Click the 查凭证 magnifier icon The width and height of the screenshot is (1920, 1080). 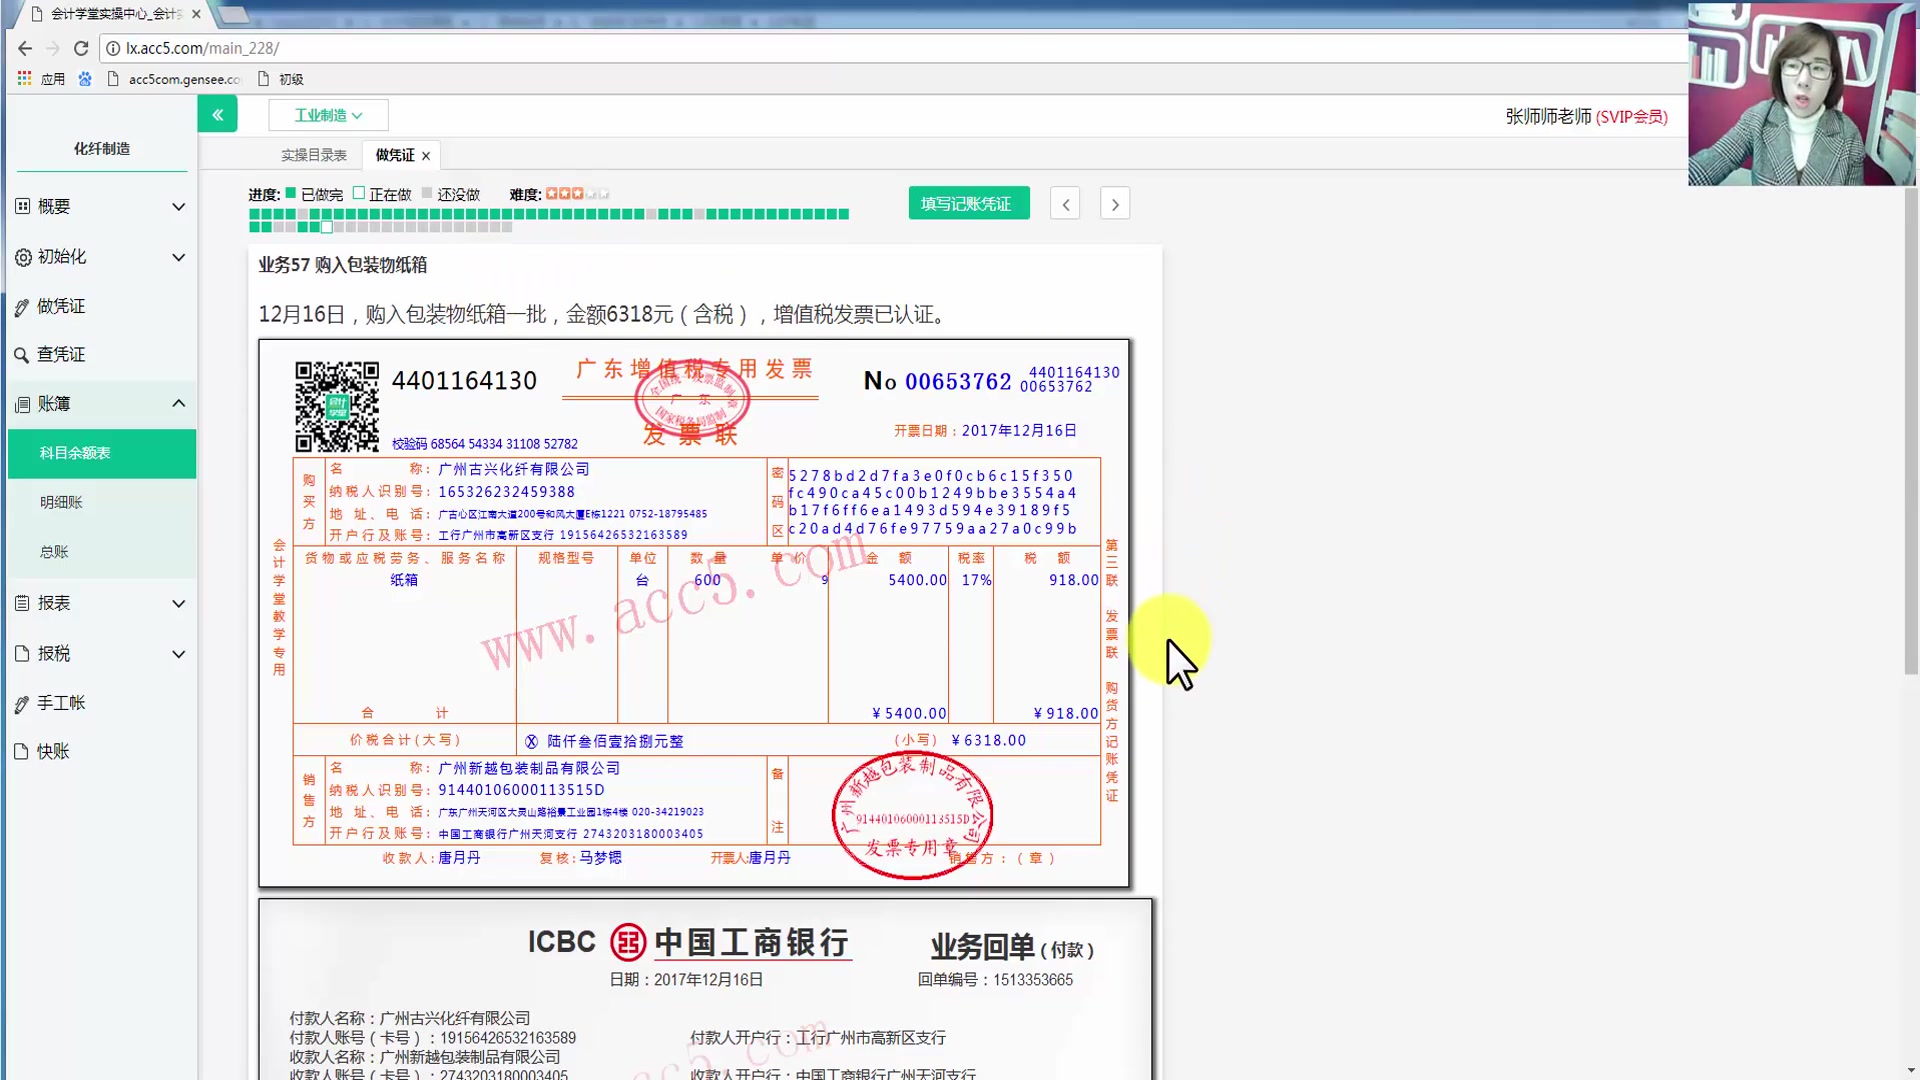(21, 355)
